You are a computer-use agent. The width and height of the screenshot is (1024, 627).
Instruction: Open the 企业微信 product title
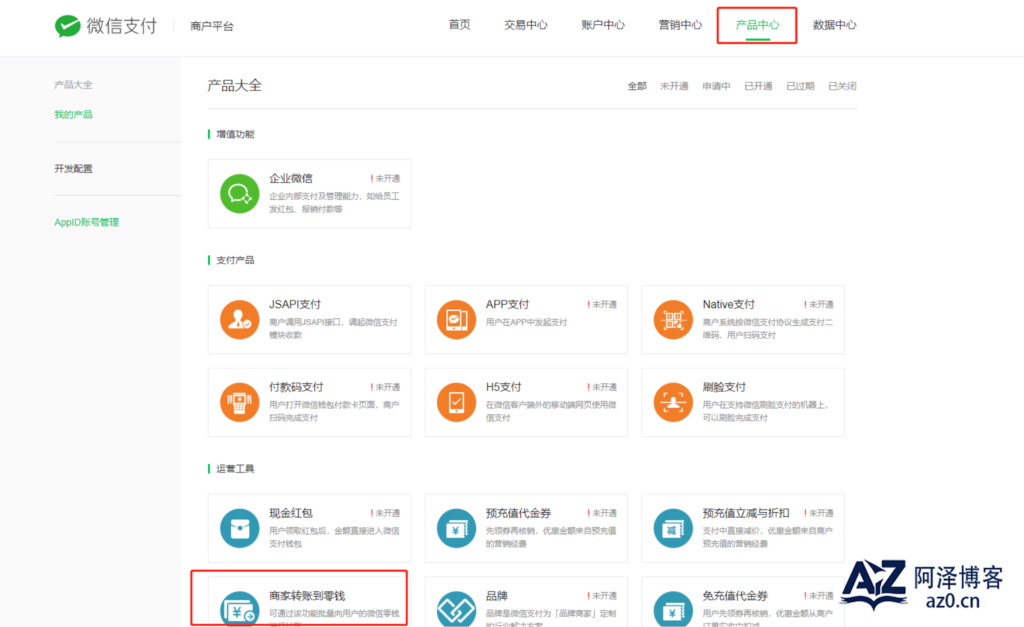pyautogui.click(x=291, y=178)
